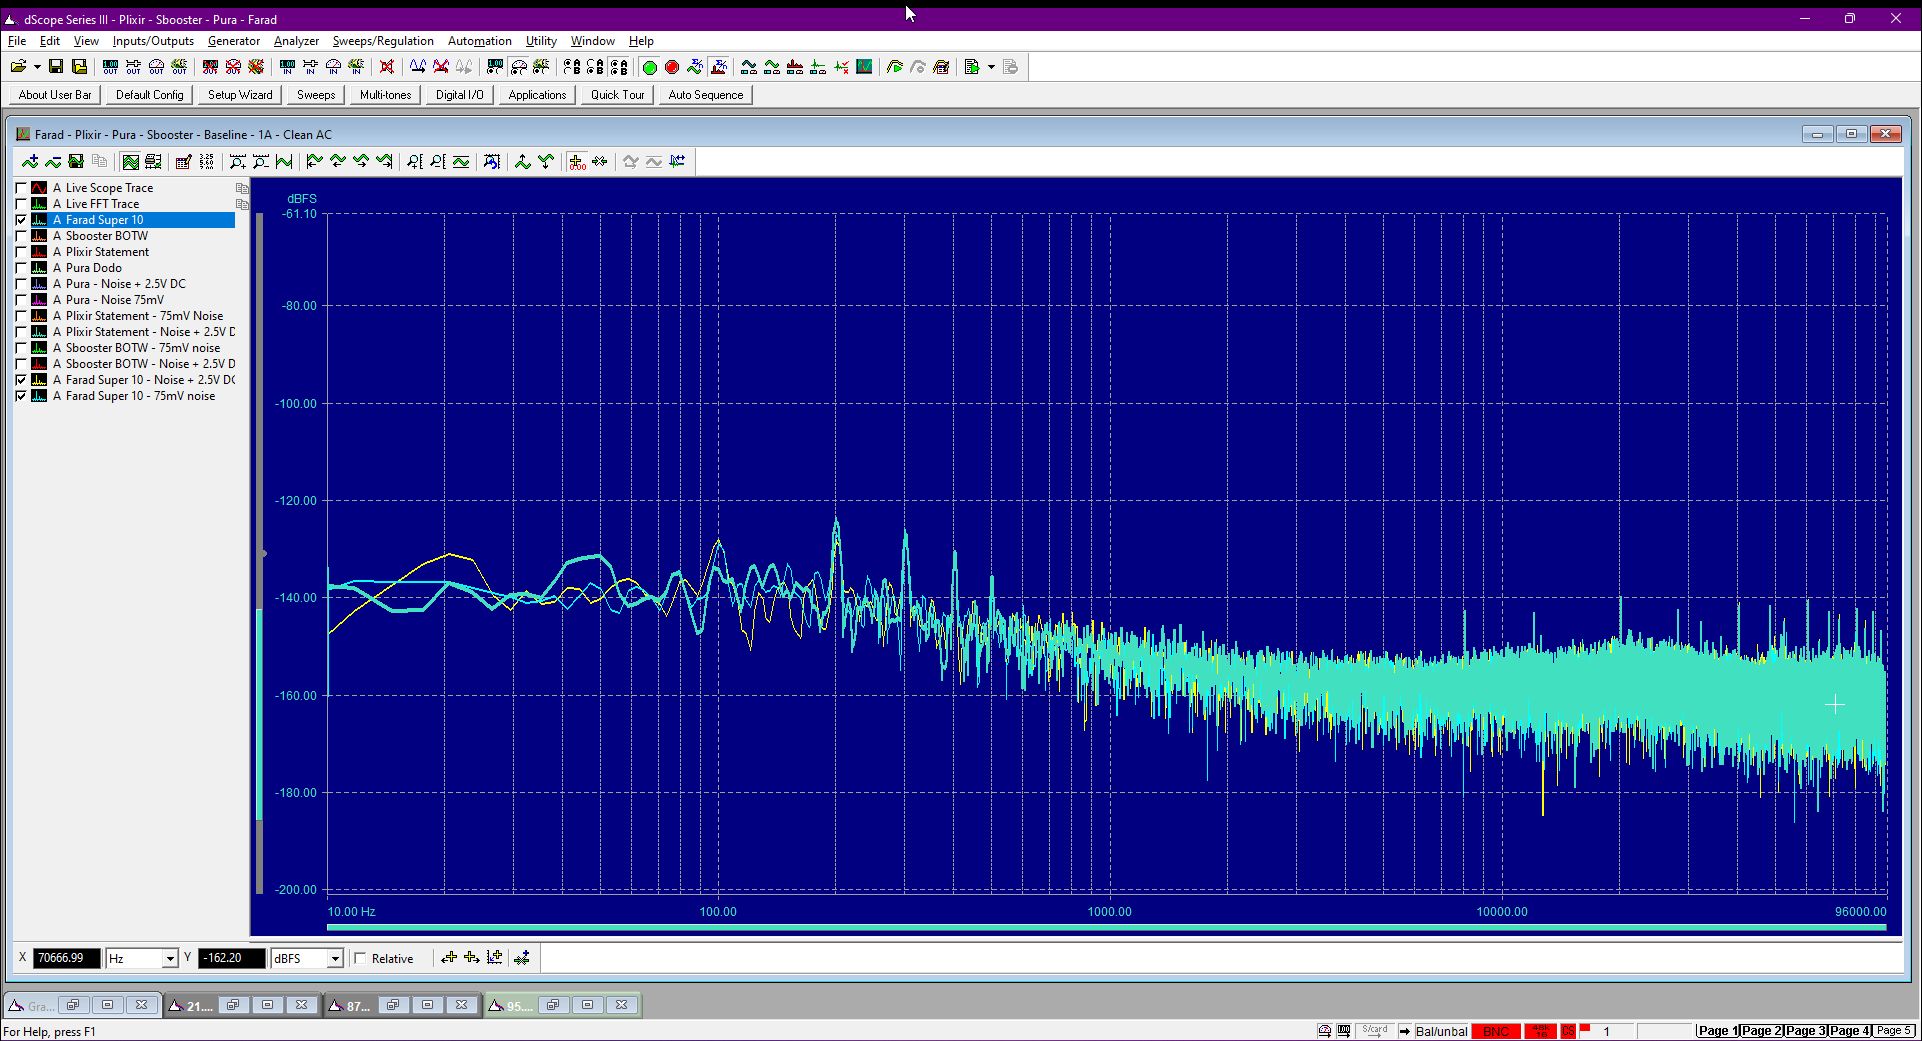Click the save configuration disk icon
1922x1041 pixels.
pyautogui.click(x=56, y=67)
